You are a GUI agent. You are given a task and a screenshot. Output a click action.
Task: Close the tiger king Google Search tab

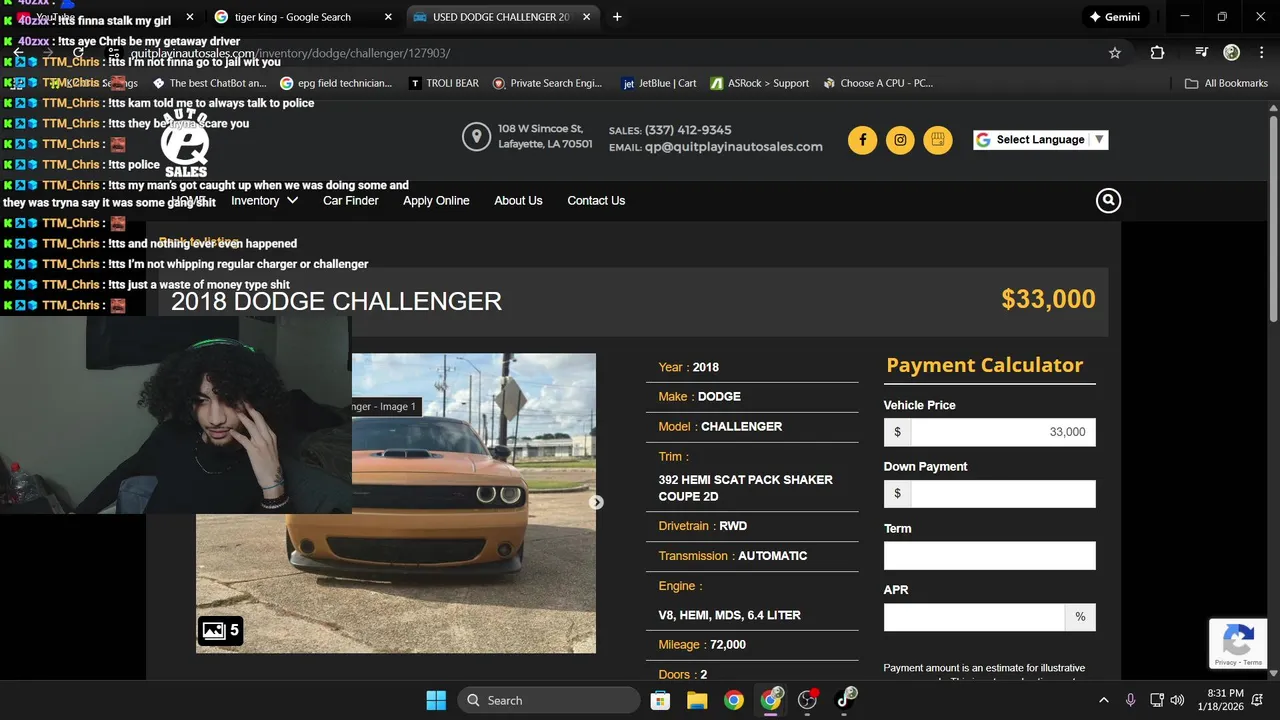[x=387, y=17]
